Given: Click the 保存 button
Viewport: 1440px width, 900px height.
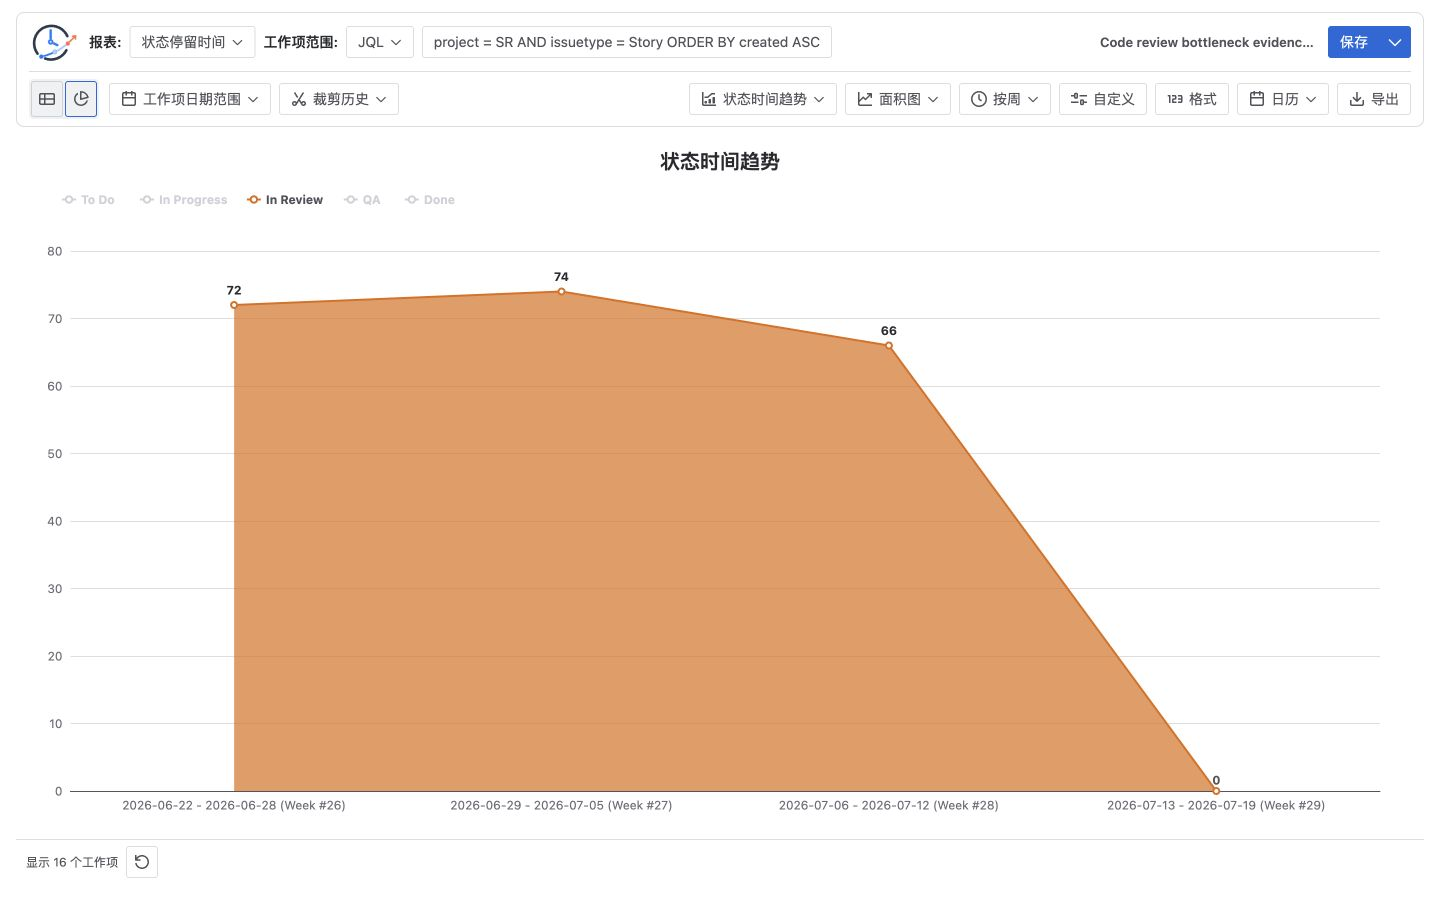Looking at the screenshot, I should pos(1354,42).
